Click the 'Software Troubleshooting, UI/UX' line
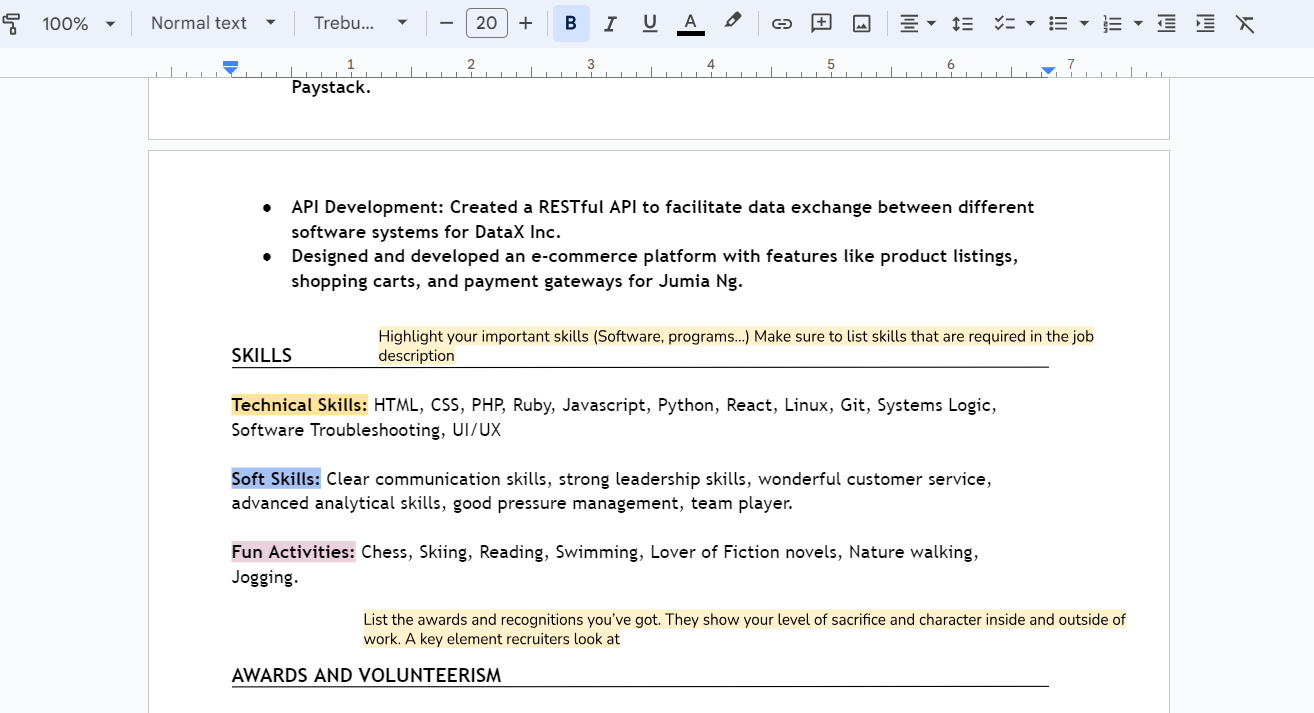 click(366, 430)
